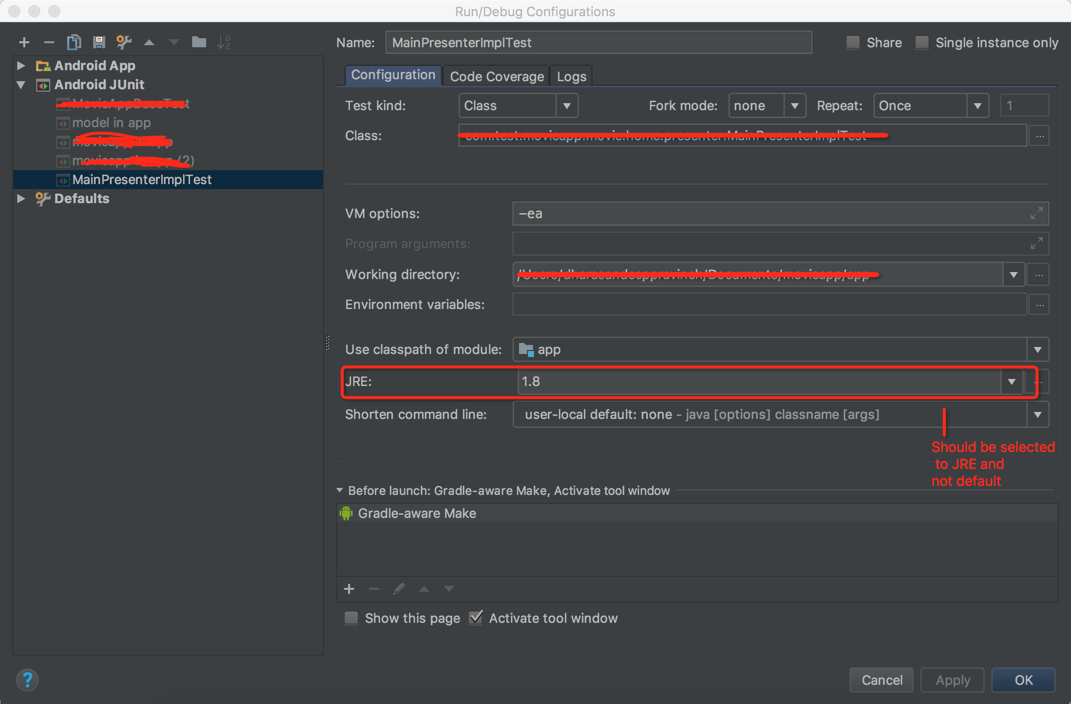This screenshot has width=1071, height=704.
Task: Edit the before-launch task with the pencil icon
Action: pyautogui.click(x=399, y=589)
